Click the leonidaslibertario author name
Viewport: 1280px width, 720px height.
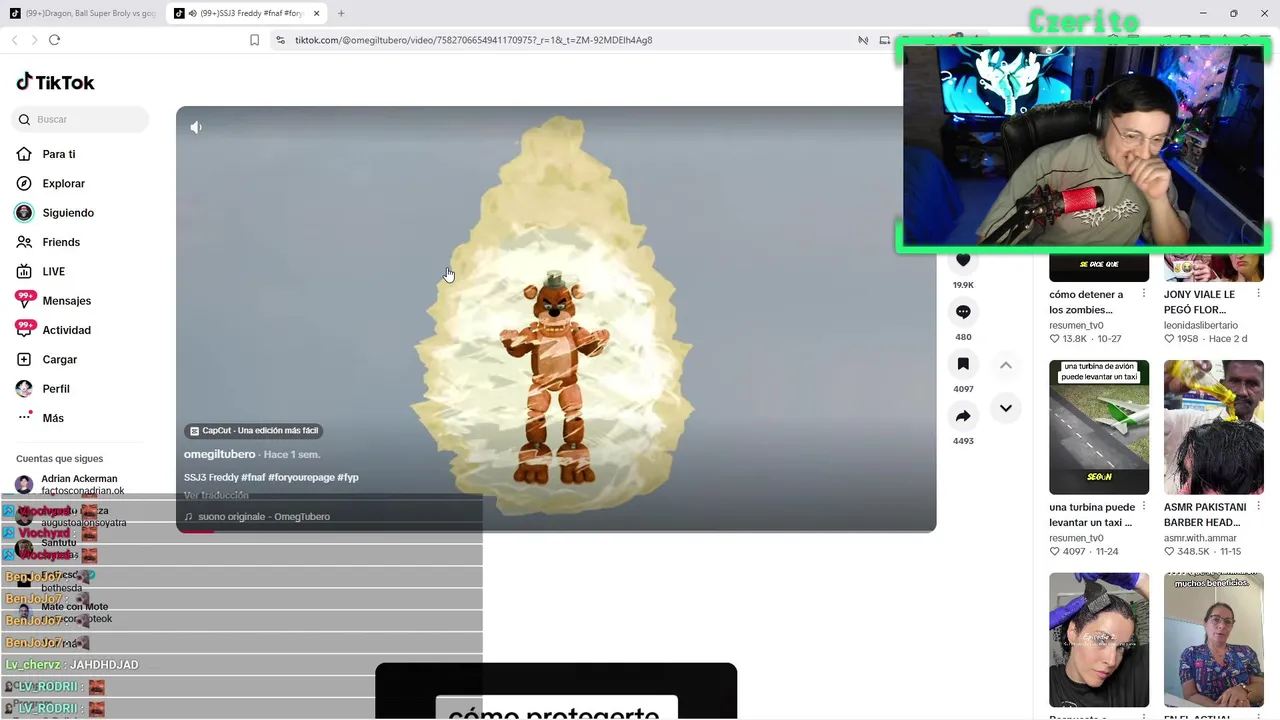1201,325
